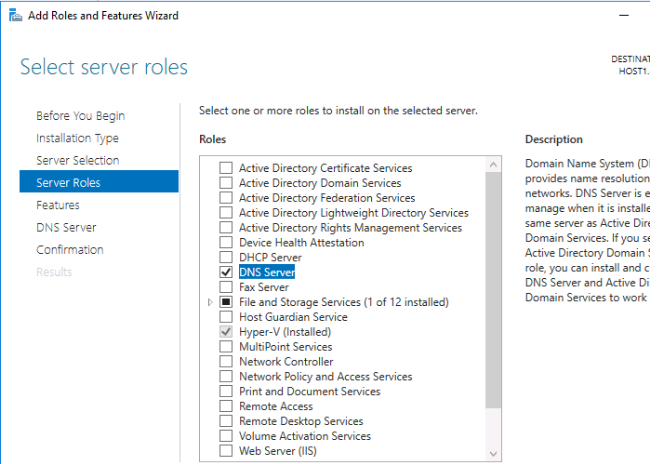Select Hyper-V (Installed) role text
Screen dimensions: 670x464
click(285, 332)
